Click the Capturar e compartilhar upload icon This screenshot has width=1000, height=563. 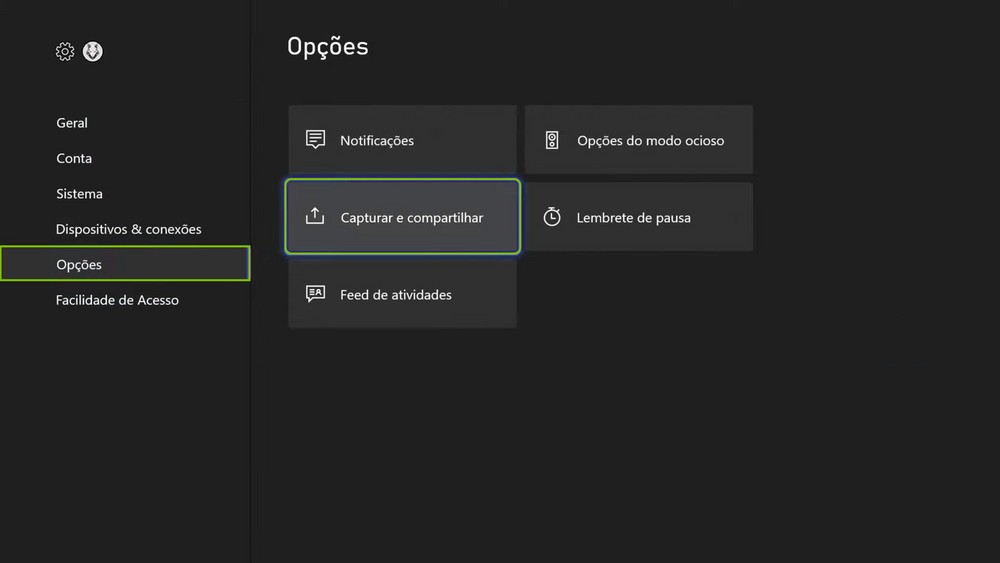(315, 217)
